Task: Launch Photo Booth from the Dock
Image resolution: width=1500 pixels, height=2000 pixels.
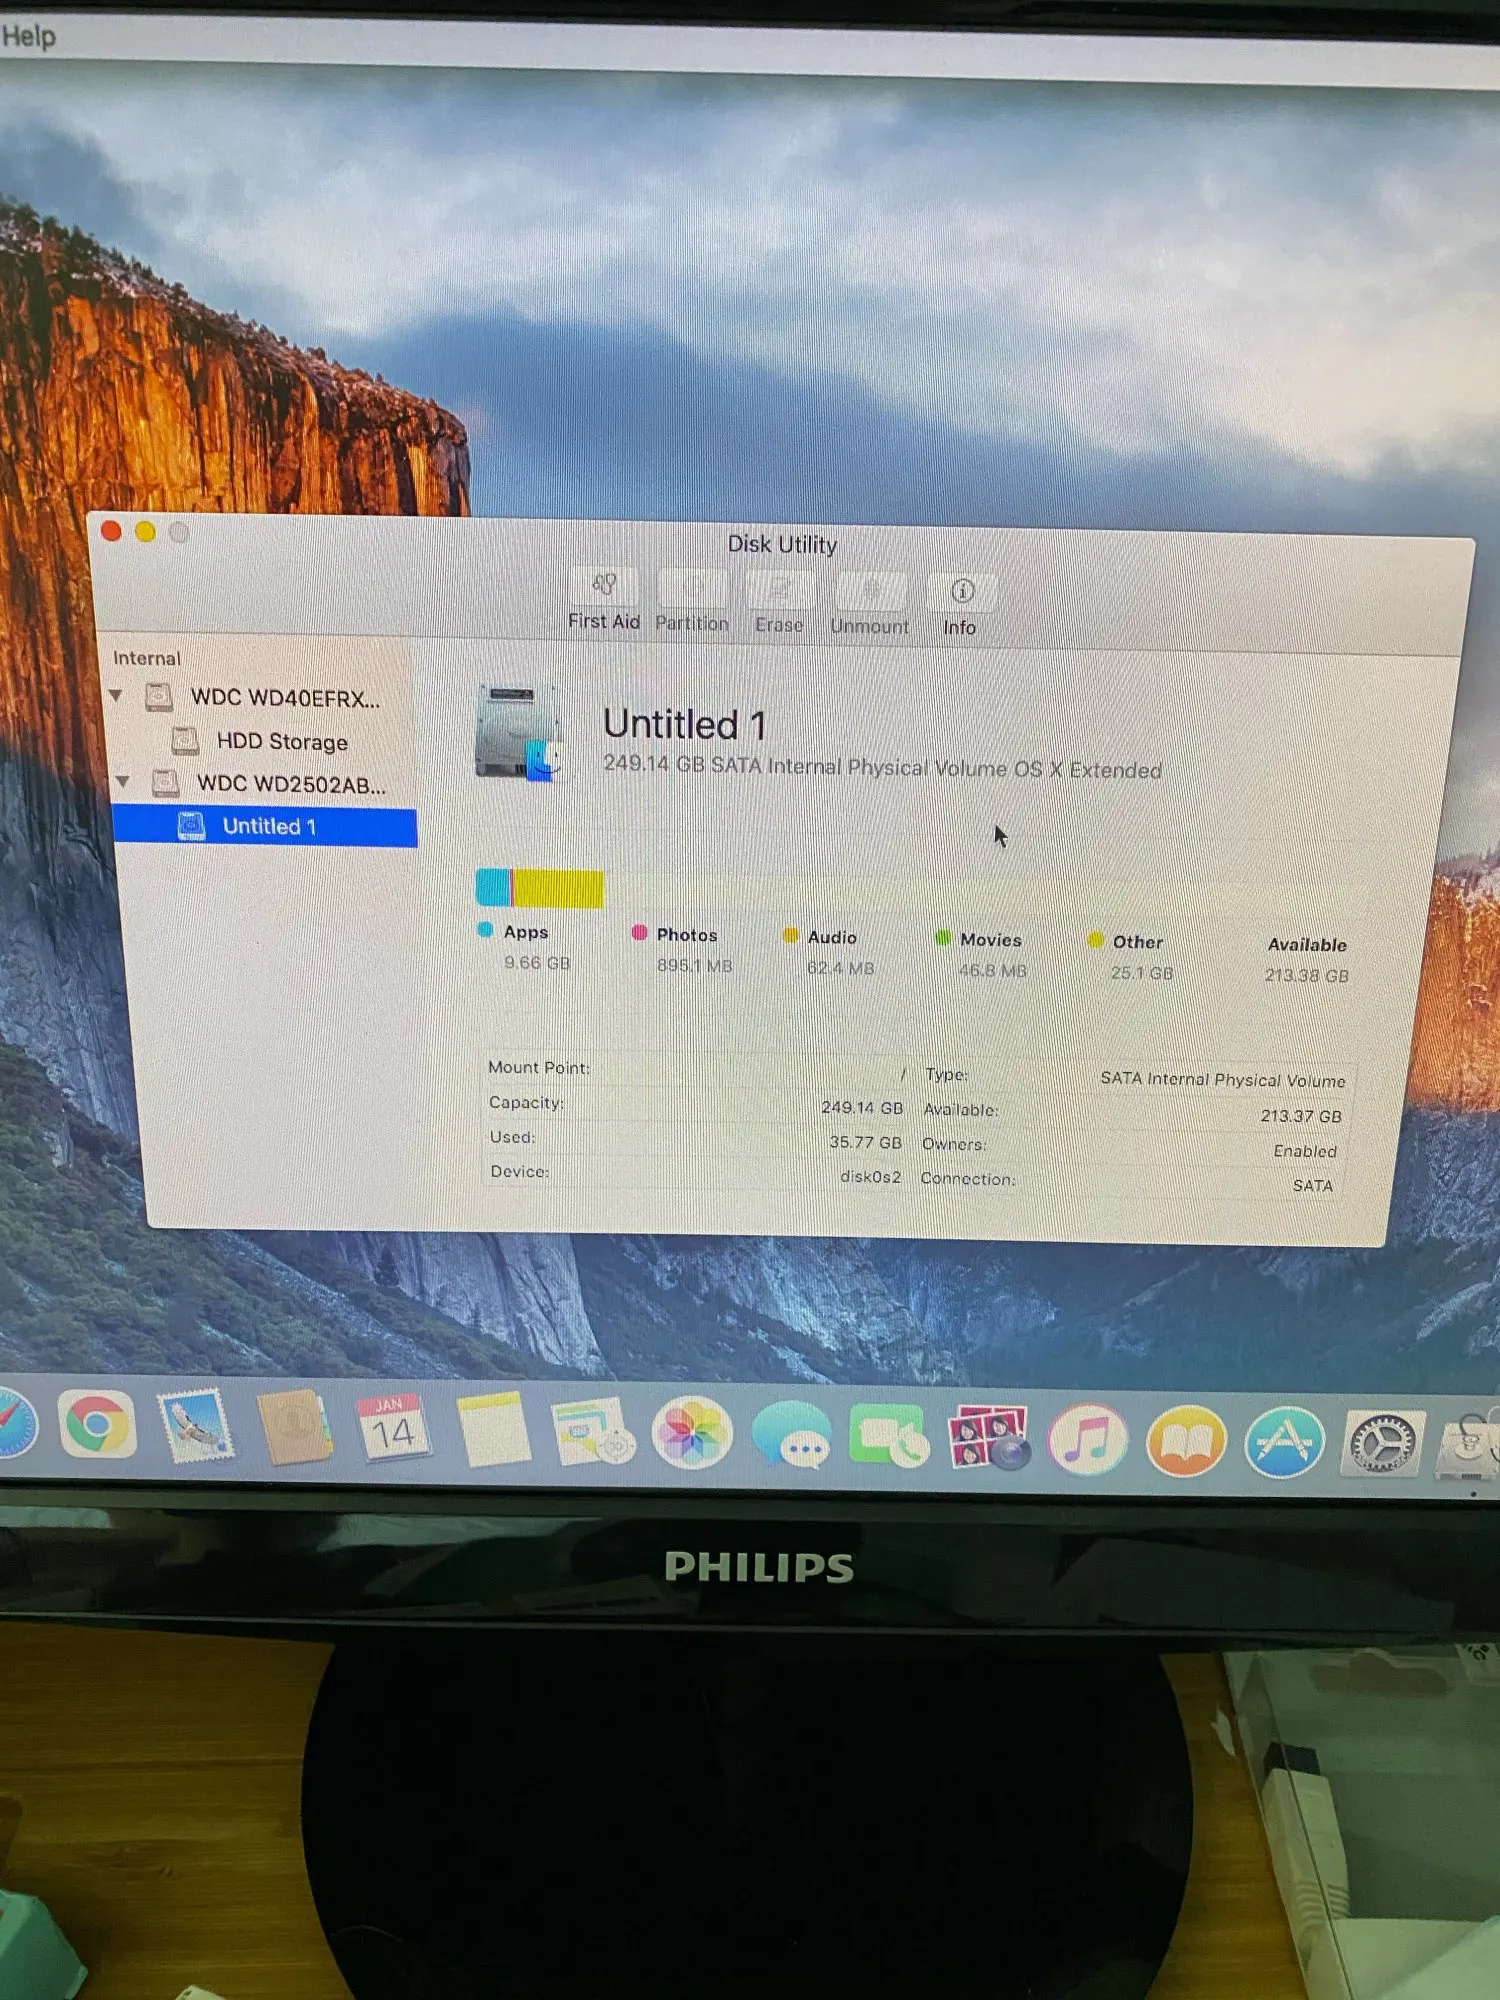Action: 989,1439
